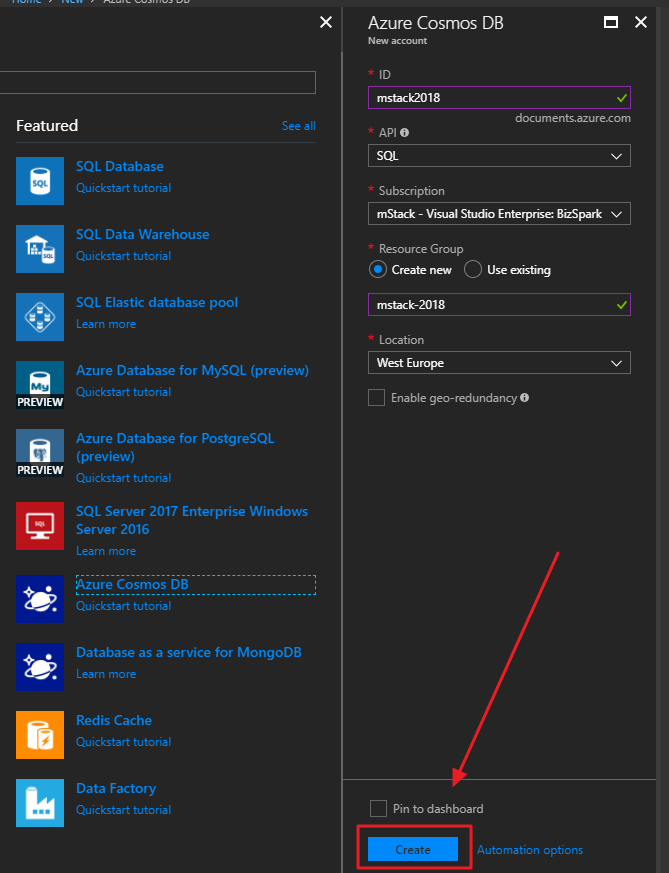Click the API info icon

tap(405, 133)
